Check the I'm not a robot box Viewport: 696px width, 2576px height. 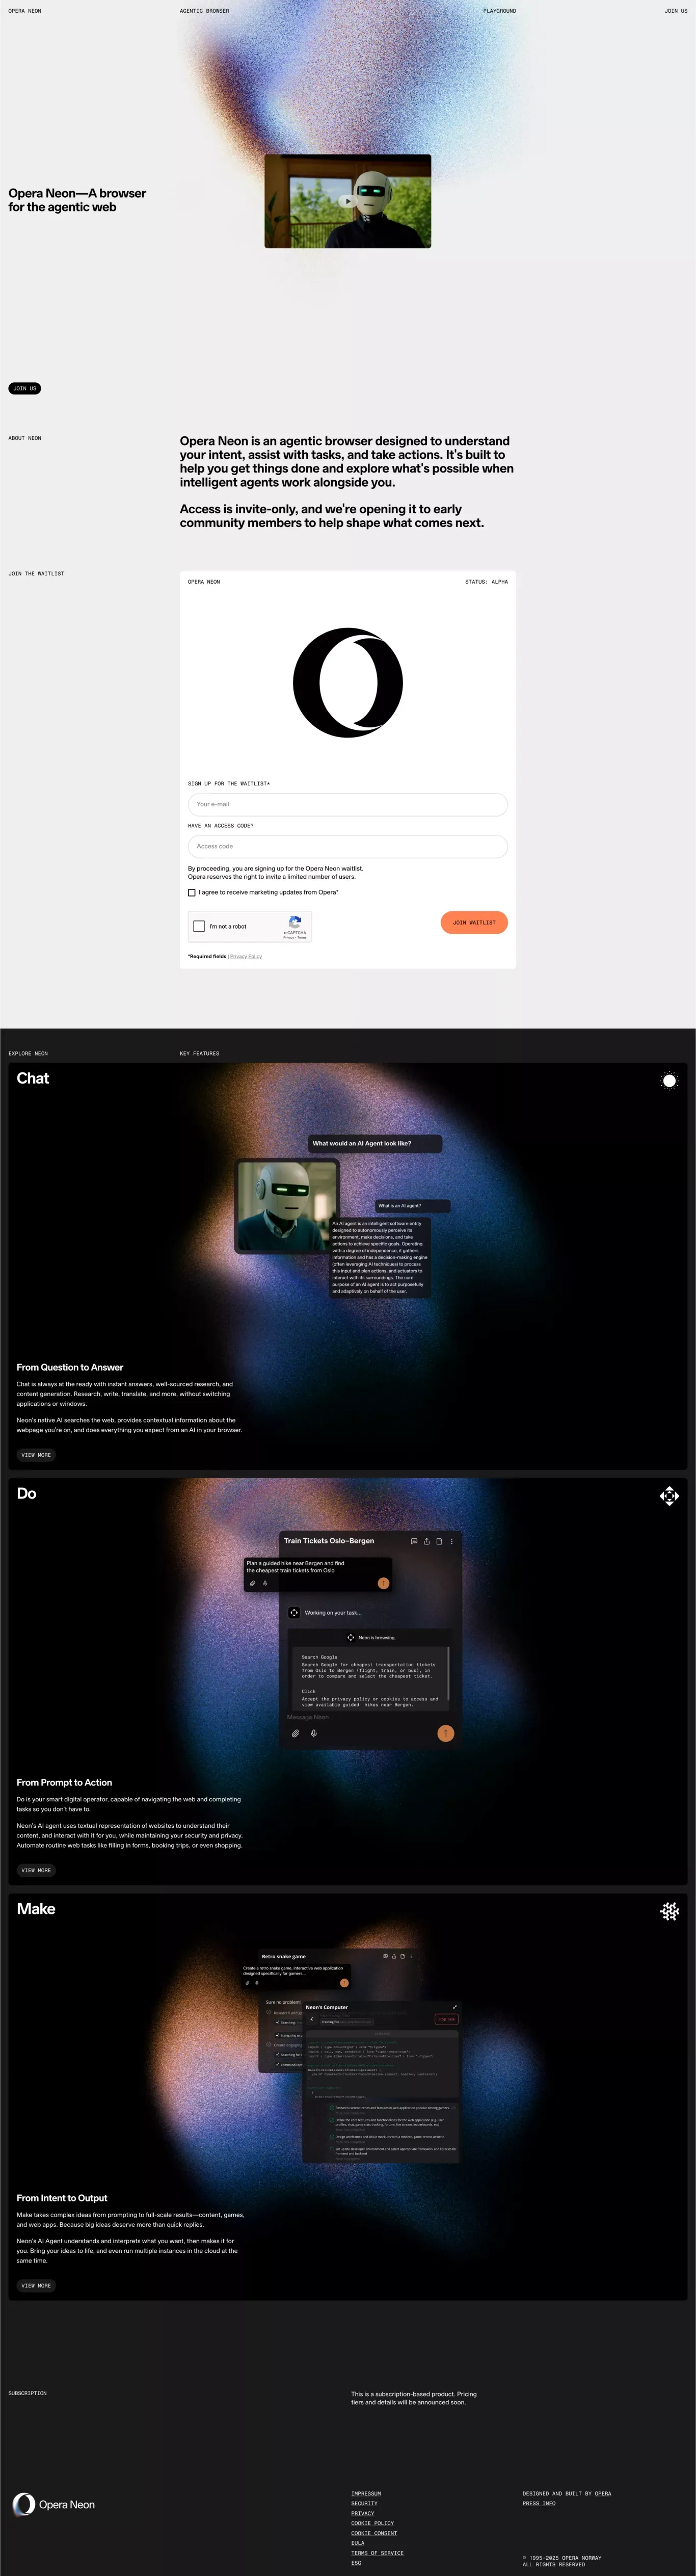(199, 926)
